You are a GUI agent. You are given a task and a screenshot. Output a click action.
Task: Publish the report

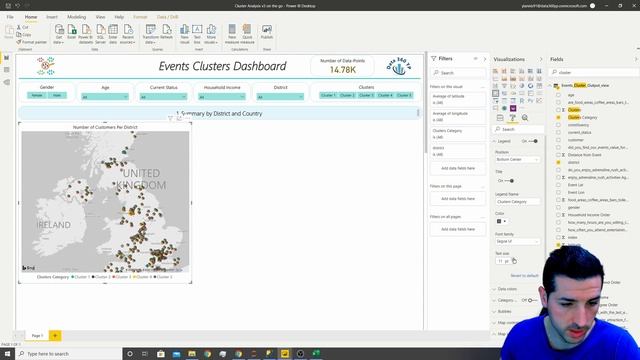(x=267, y=32)
